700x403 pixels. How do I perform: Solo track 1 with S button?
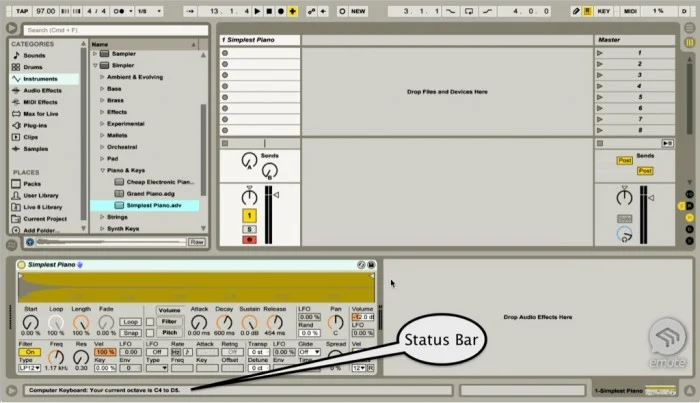250,229
